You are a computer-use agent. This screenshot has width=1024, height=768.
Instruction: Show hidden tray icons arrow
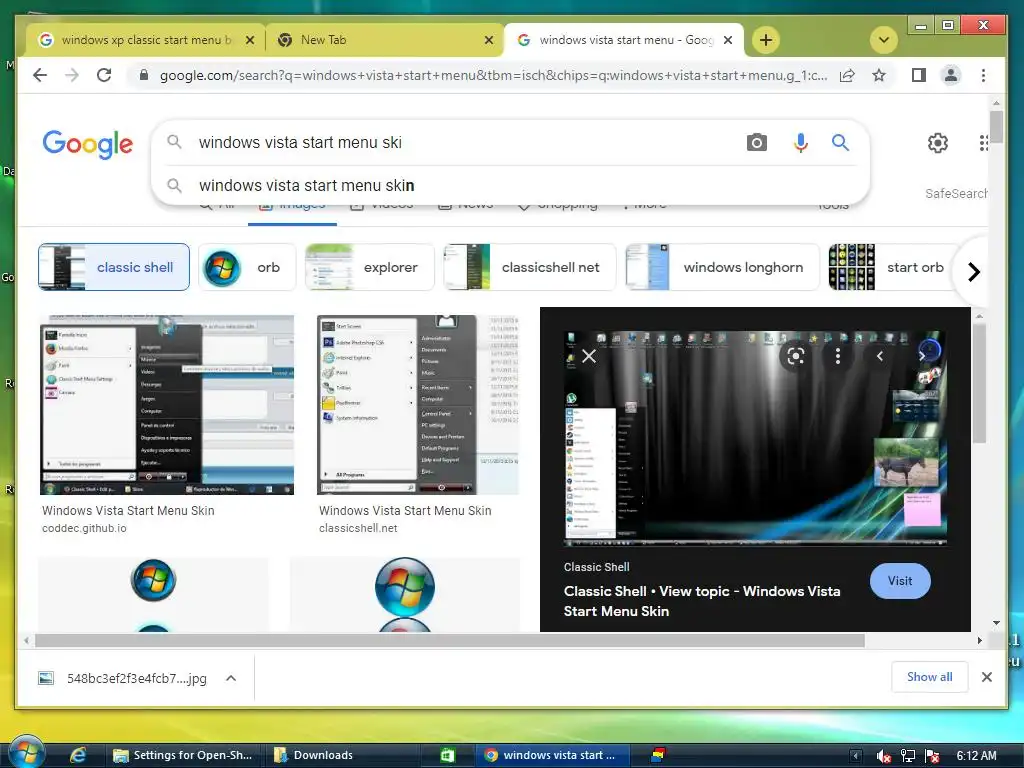point(855,756)
